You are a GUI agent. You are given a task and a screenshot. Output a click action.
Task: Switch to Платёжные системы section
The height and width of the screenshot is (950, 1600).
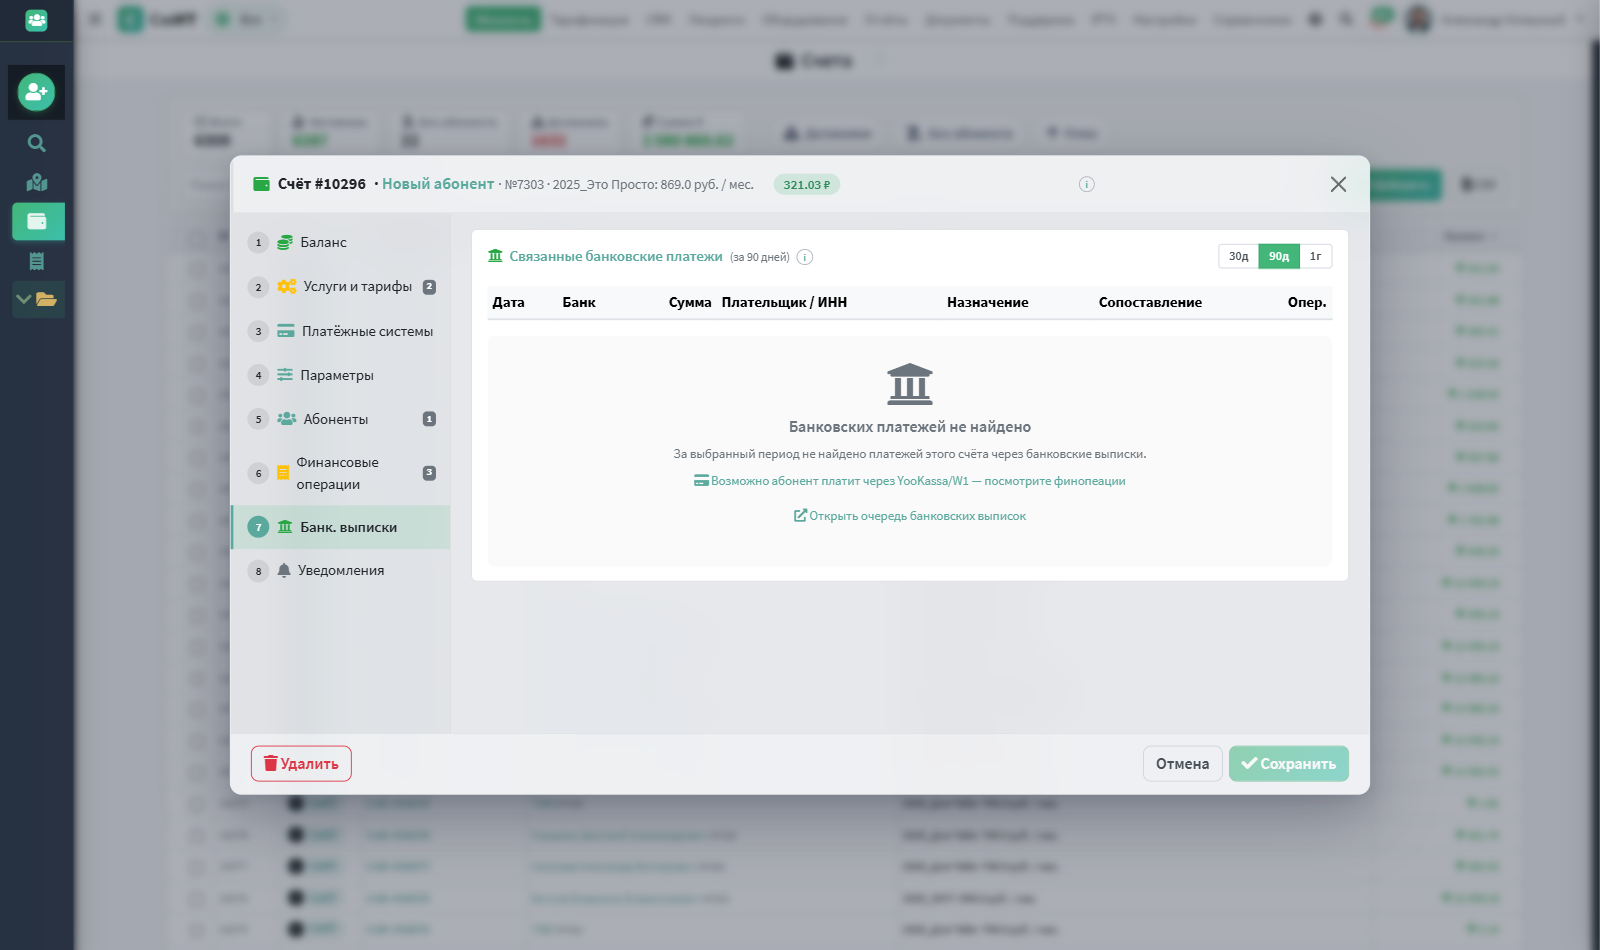tap(341, 331)
